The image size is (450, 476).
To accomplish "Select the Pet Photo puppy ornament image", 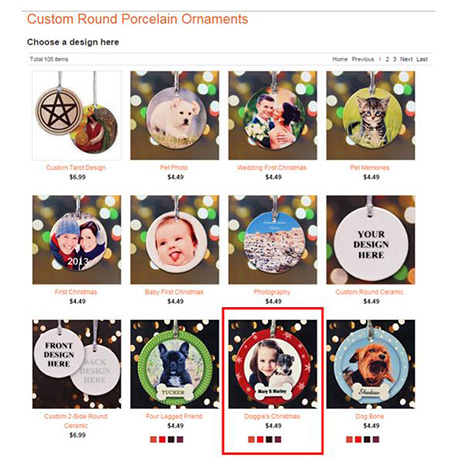I will point(175,115).
